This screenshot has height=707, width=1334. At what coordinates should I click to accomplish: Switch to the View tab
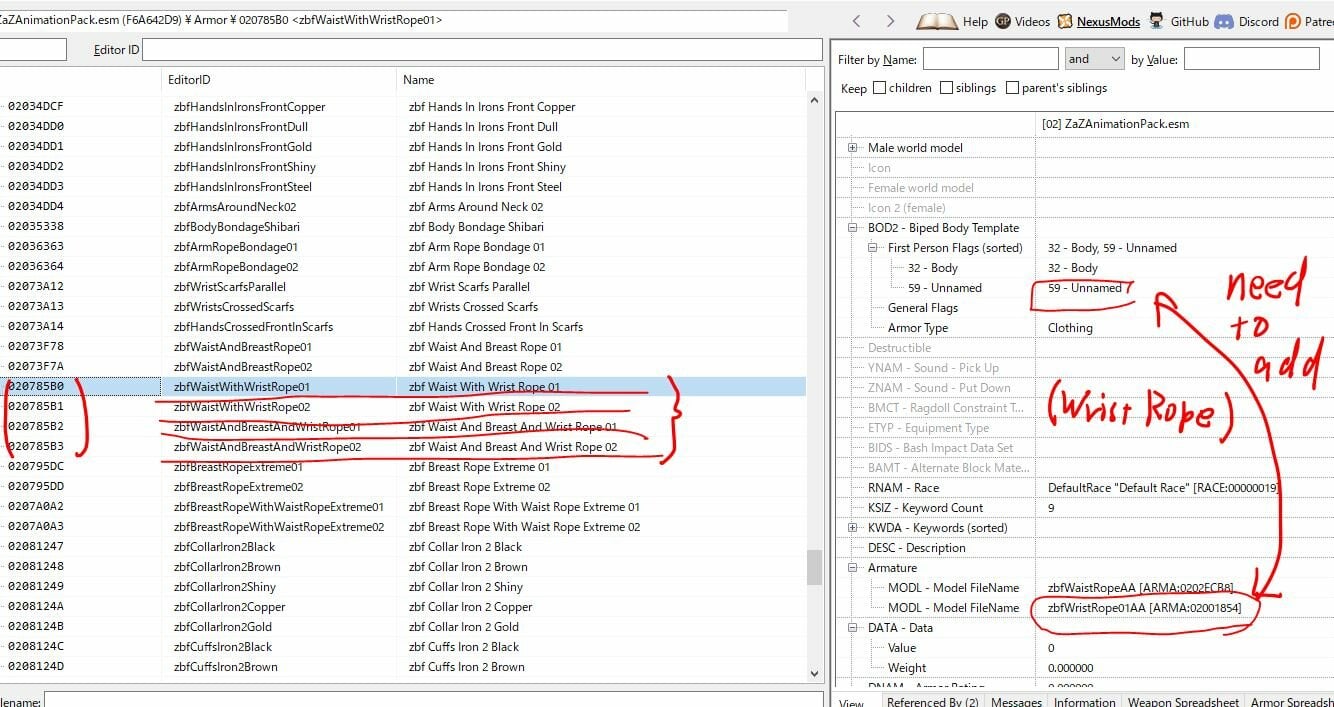(x=852, y=701)
